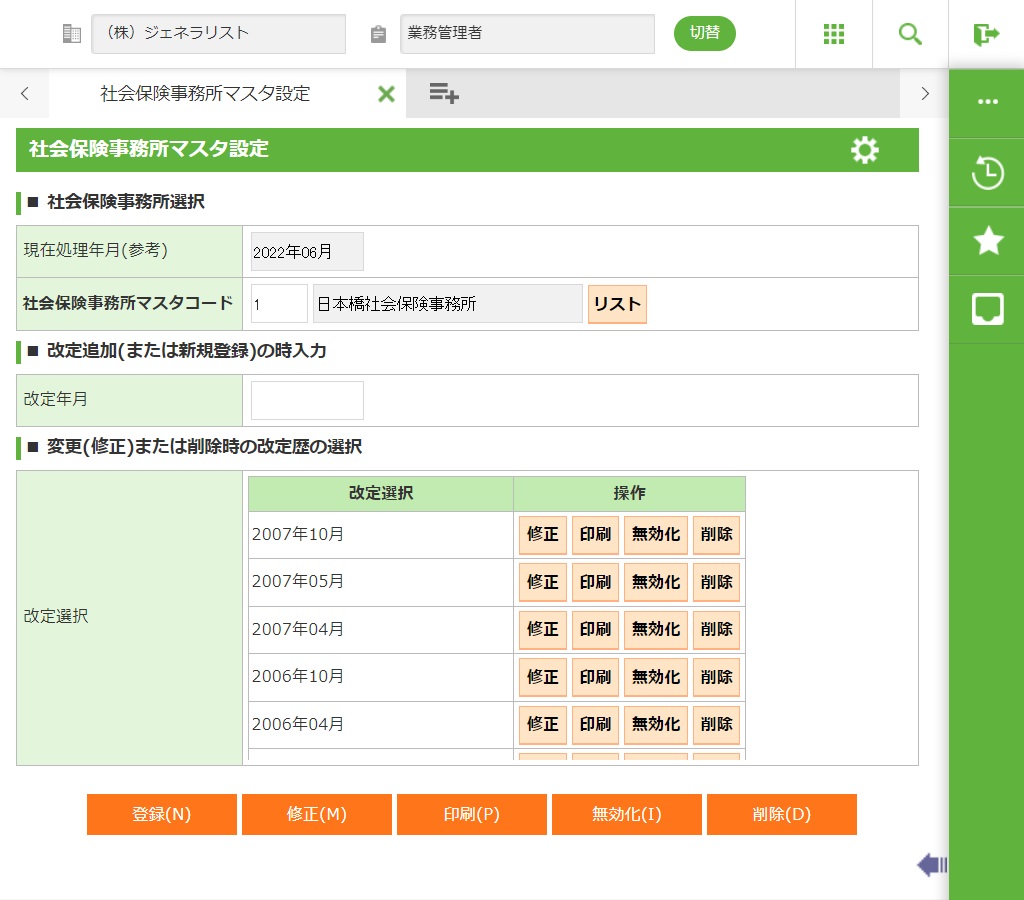The height and width of the screenshot is (900, 1024).
Task: Close the 社会保険事務所マスタ設定 tab
Action: point(386,94)
